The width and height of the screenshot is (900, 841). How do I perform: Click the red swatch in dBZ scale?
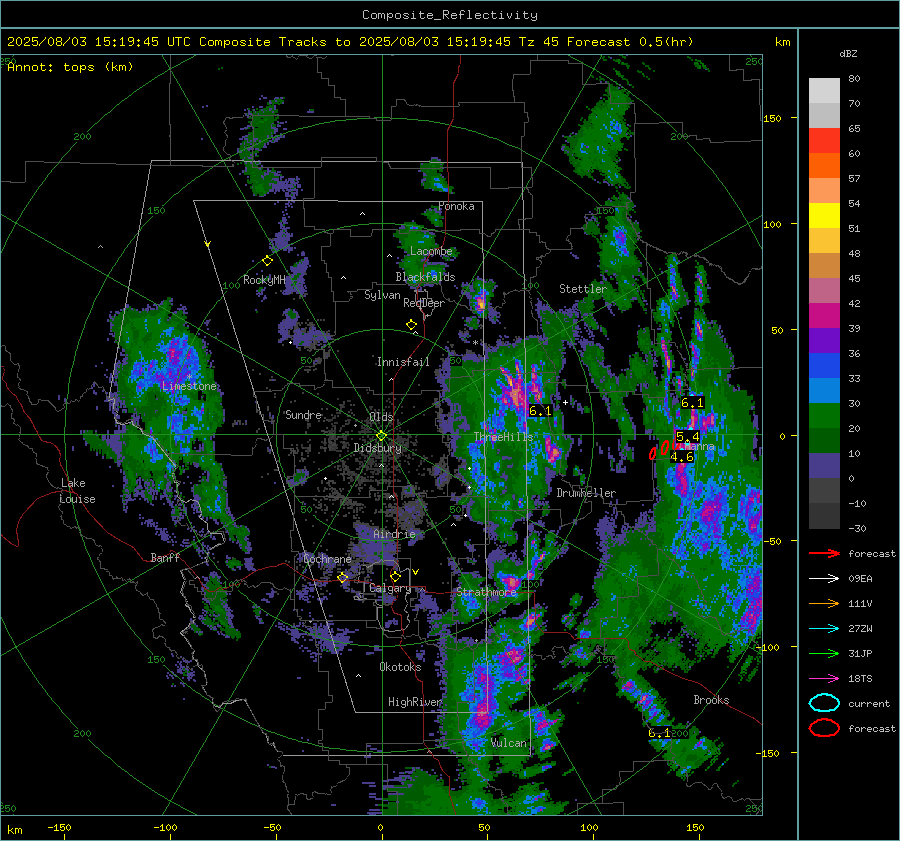[x=824, y=141]
